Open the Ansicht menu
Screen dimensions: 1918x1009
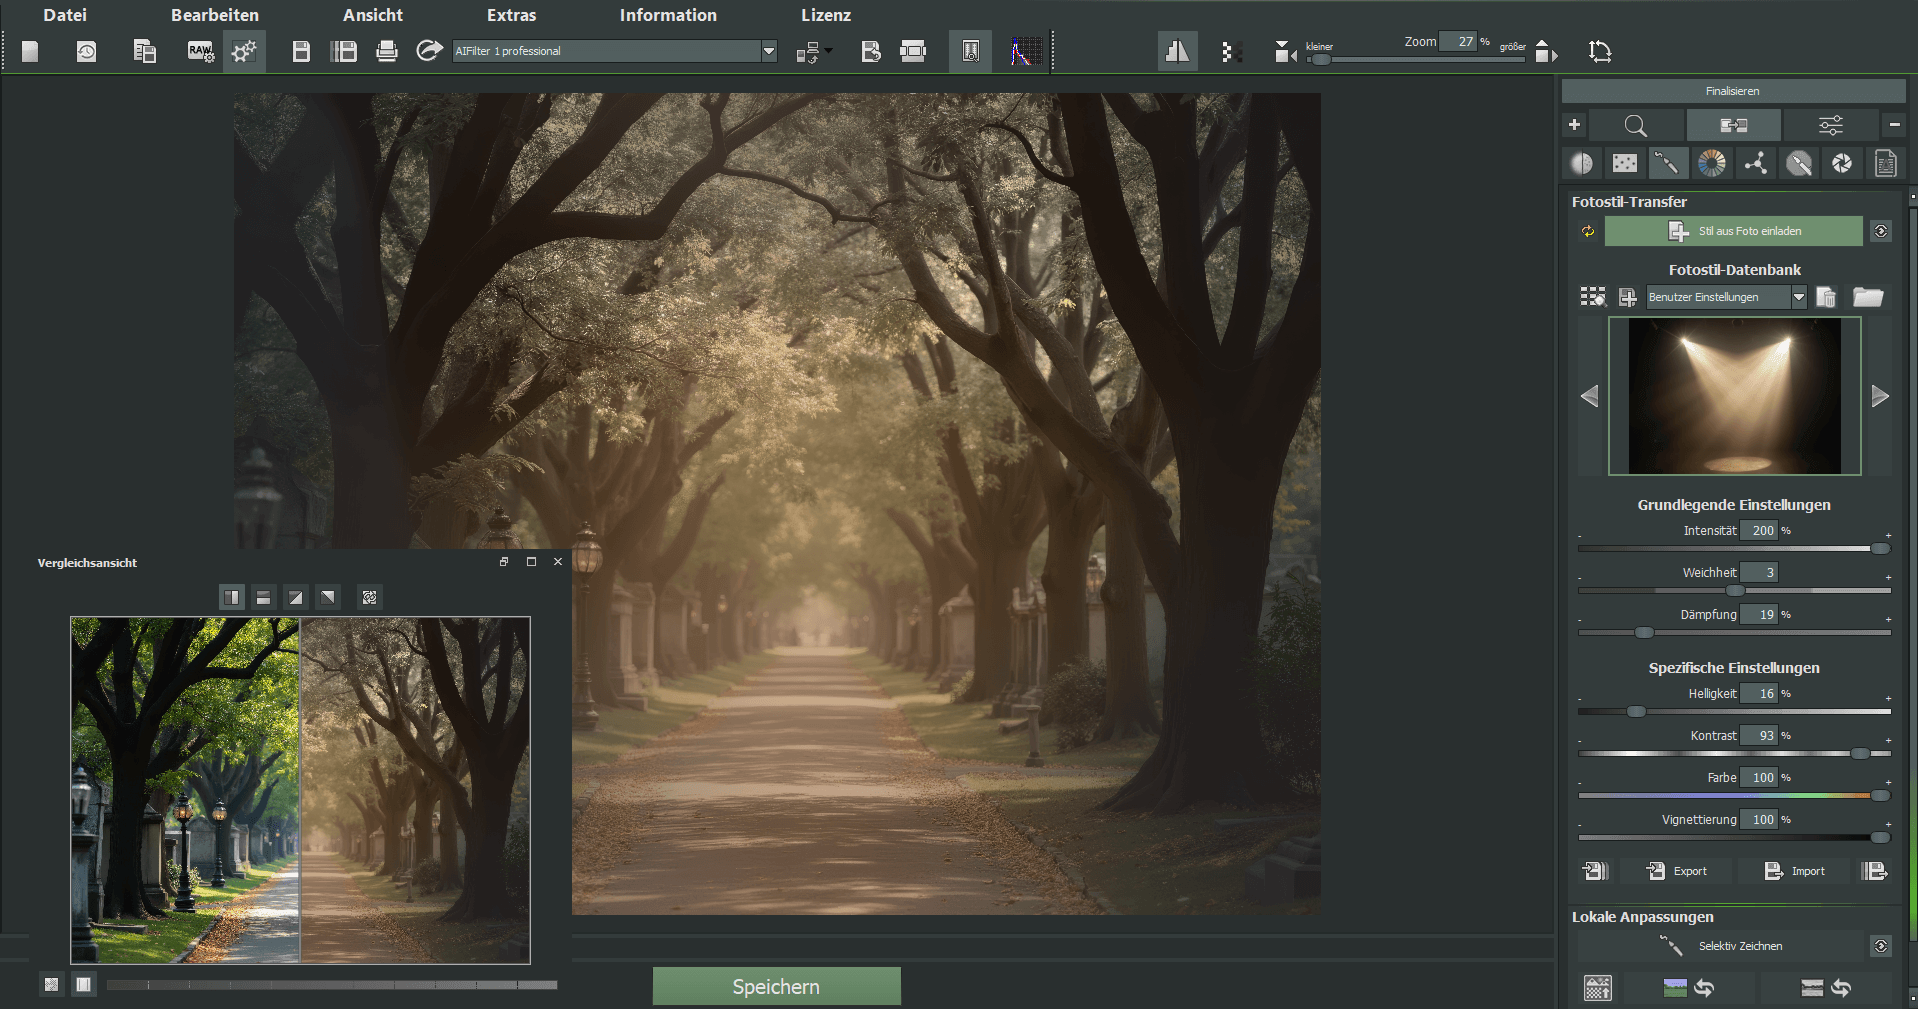tap(373, 15)
